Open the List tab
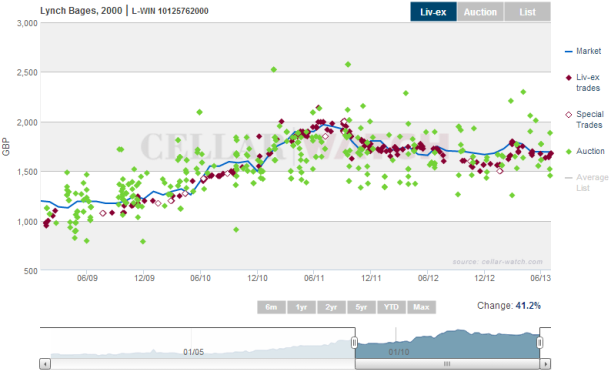Viewport: 611px width, 375px height. coord(528,12)
